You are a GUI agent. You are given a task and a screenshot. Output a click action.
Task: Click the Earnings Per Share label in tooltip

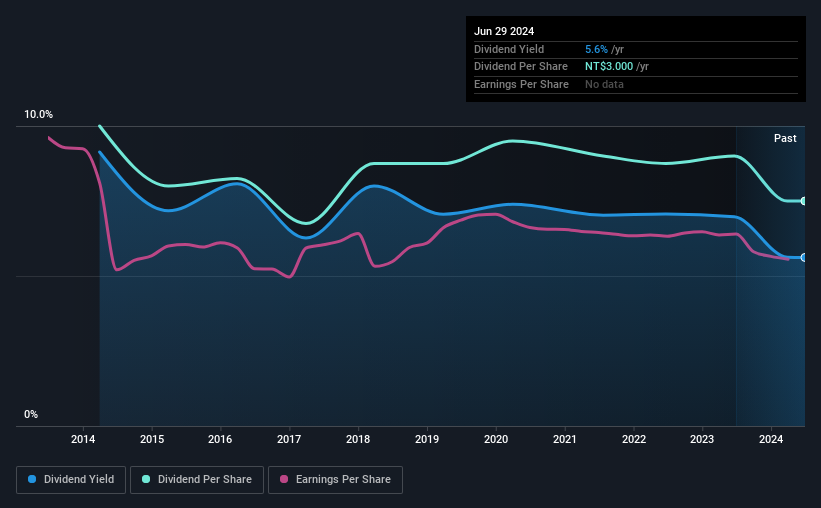[x=521, y=84]
